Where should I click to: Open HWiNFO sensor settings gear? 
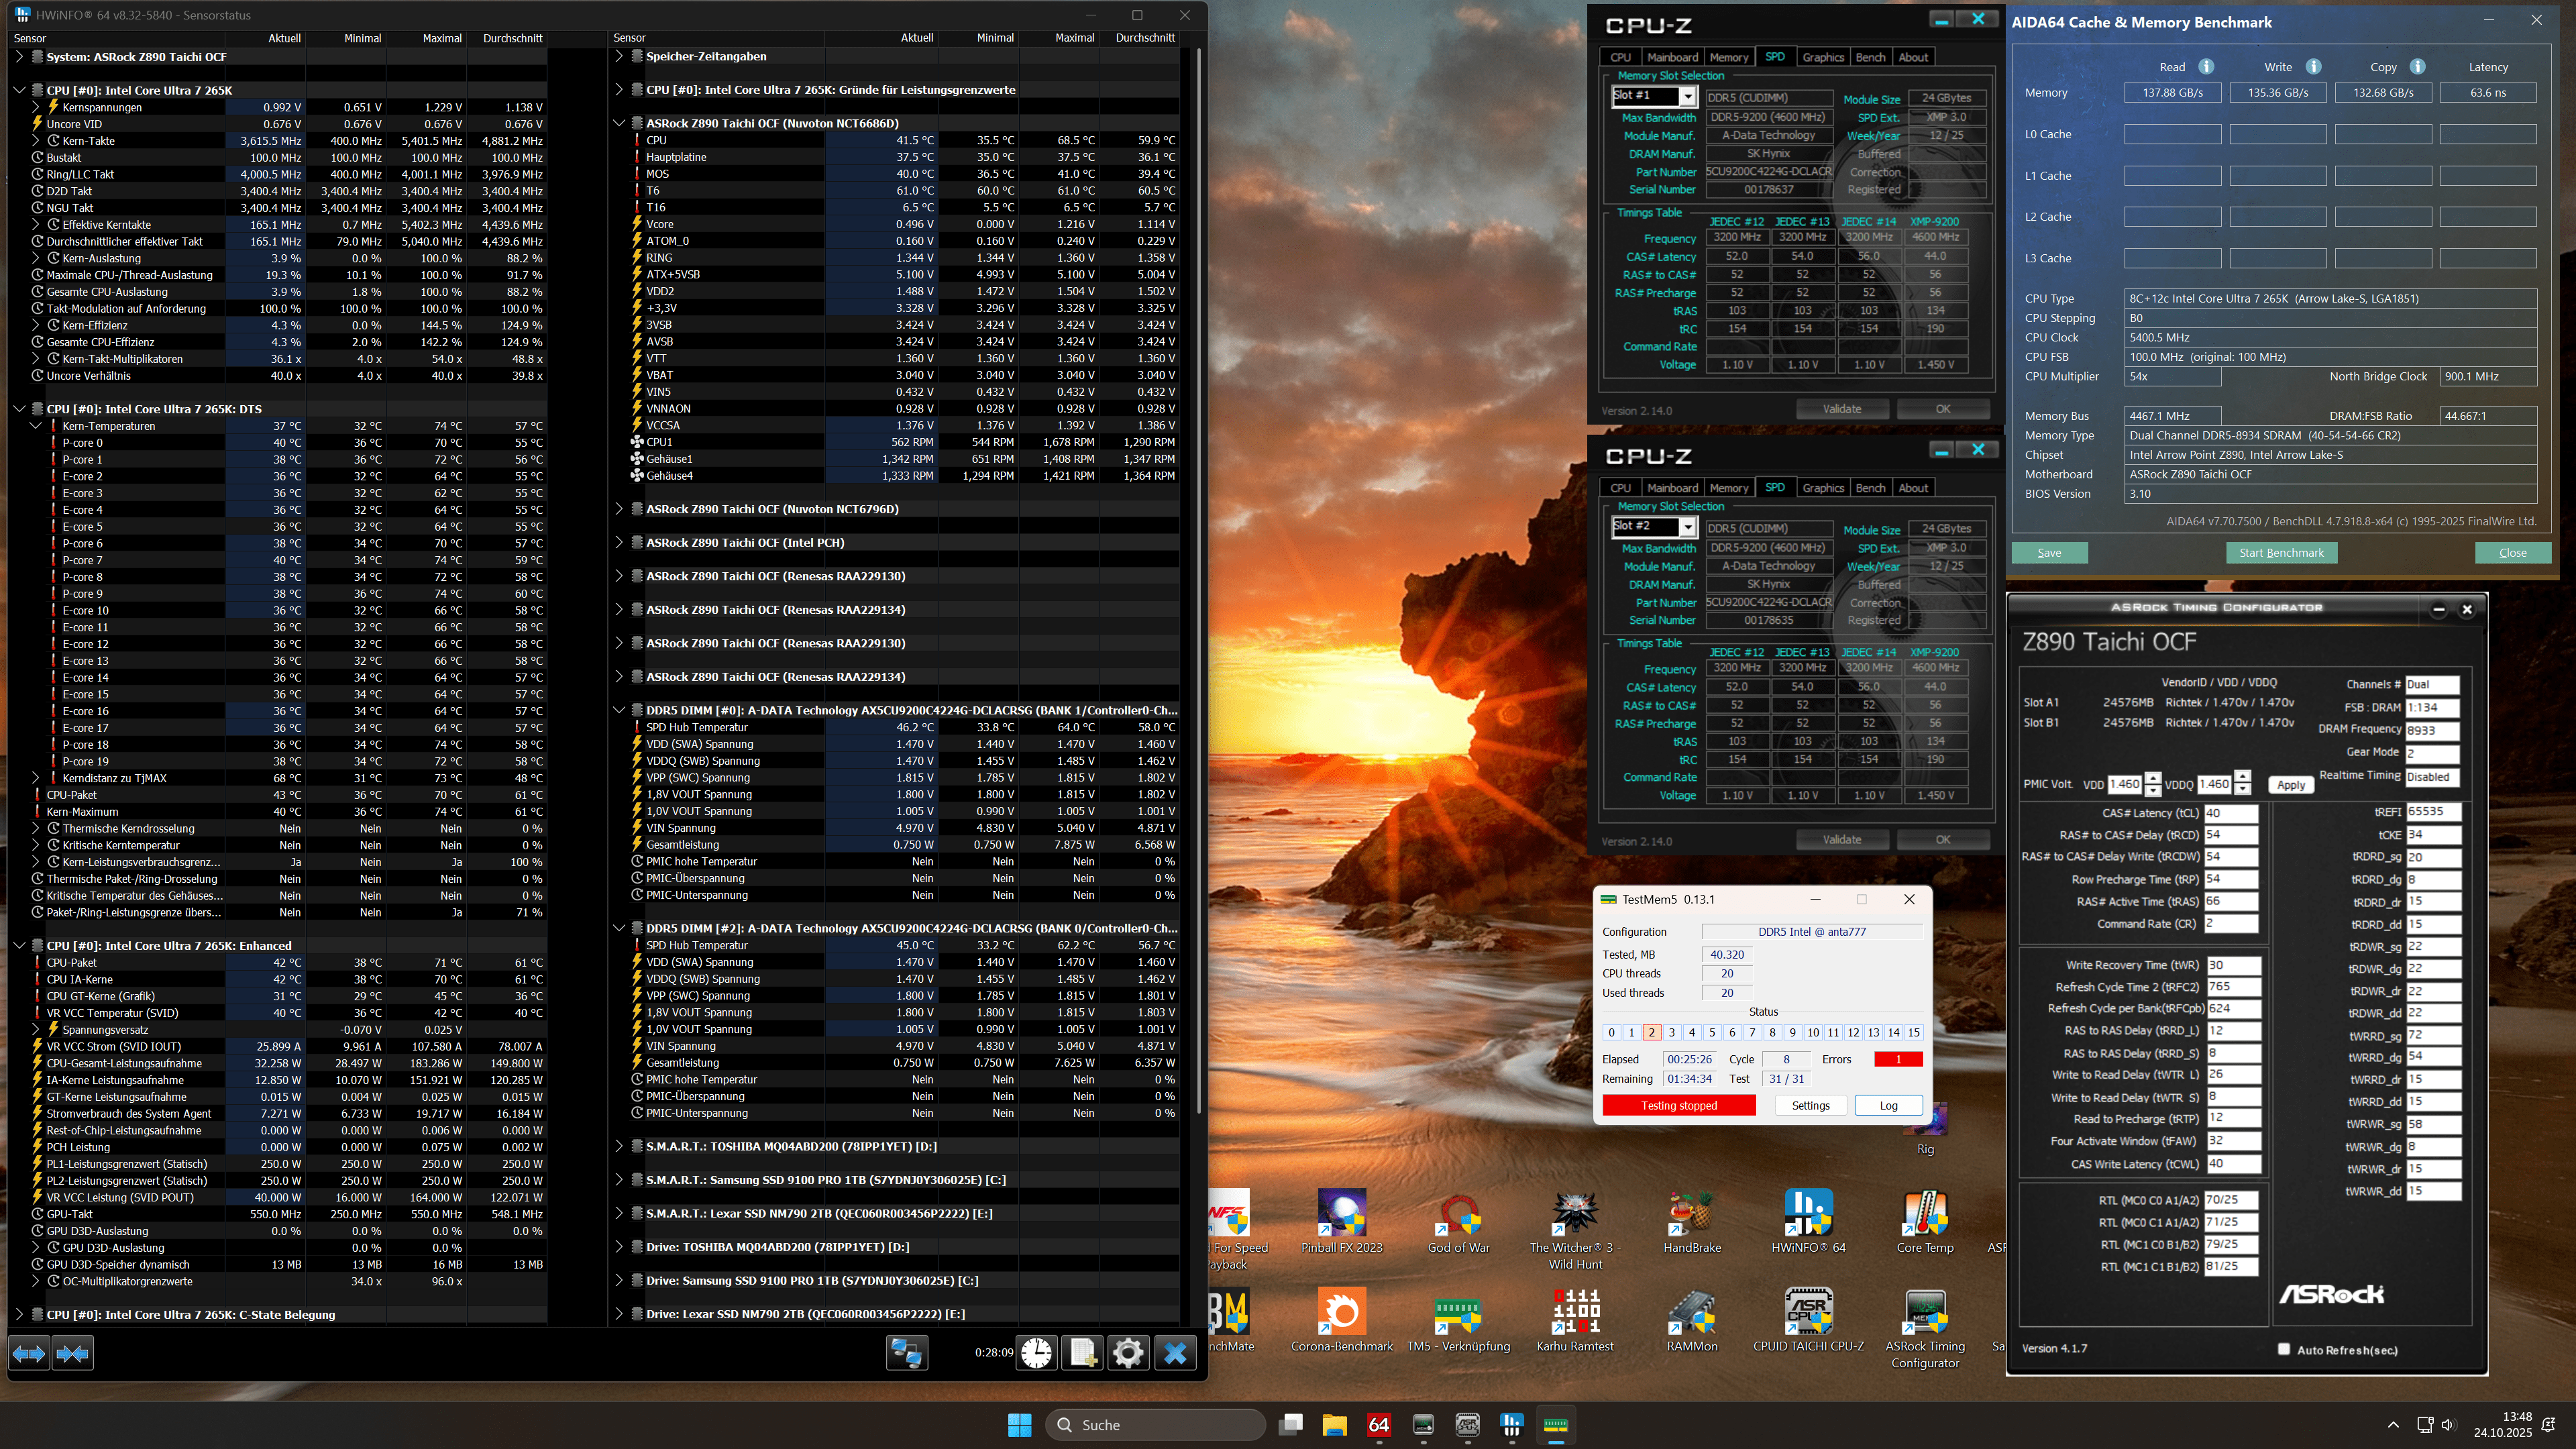point(1128,1353)
